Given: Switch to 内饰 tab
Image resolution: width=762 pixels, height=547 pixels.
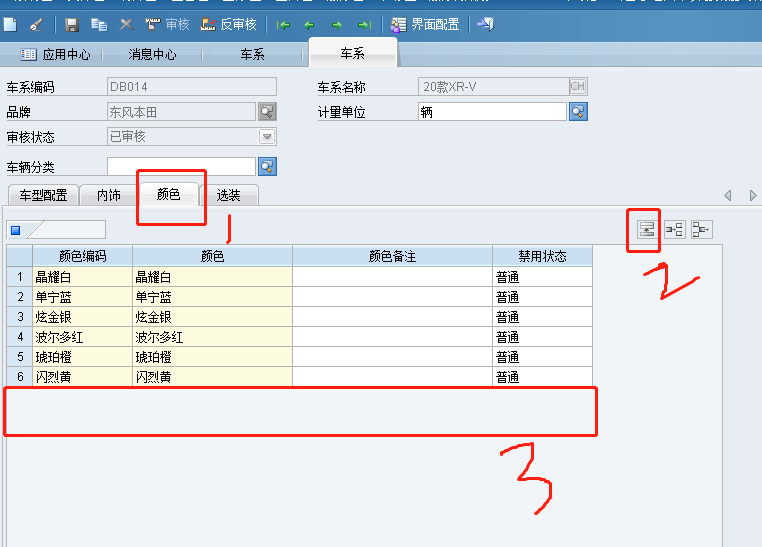Looking at the screenshot, I should pos(108,195).
